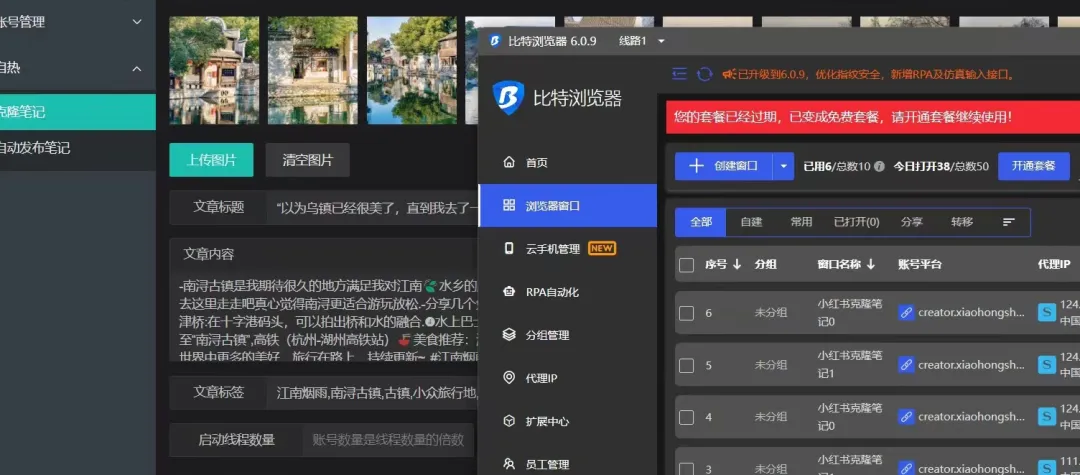Open 分组管理 in BitBrowser sidebar
Viewport: 1080px width, 475px height.
click(x=568, y=335)
